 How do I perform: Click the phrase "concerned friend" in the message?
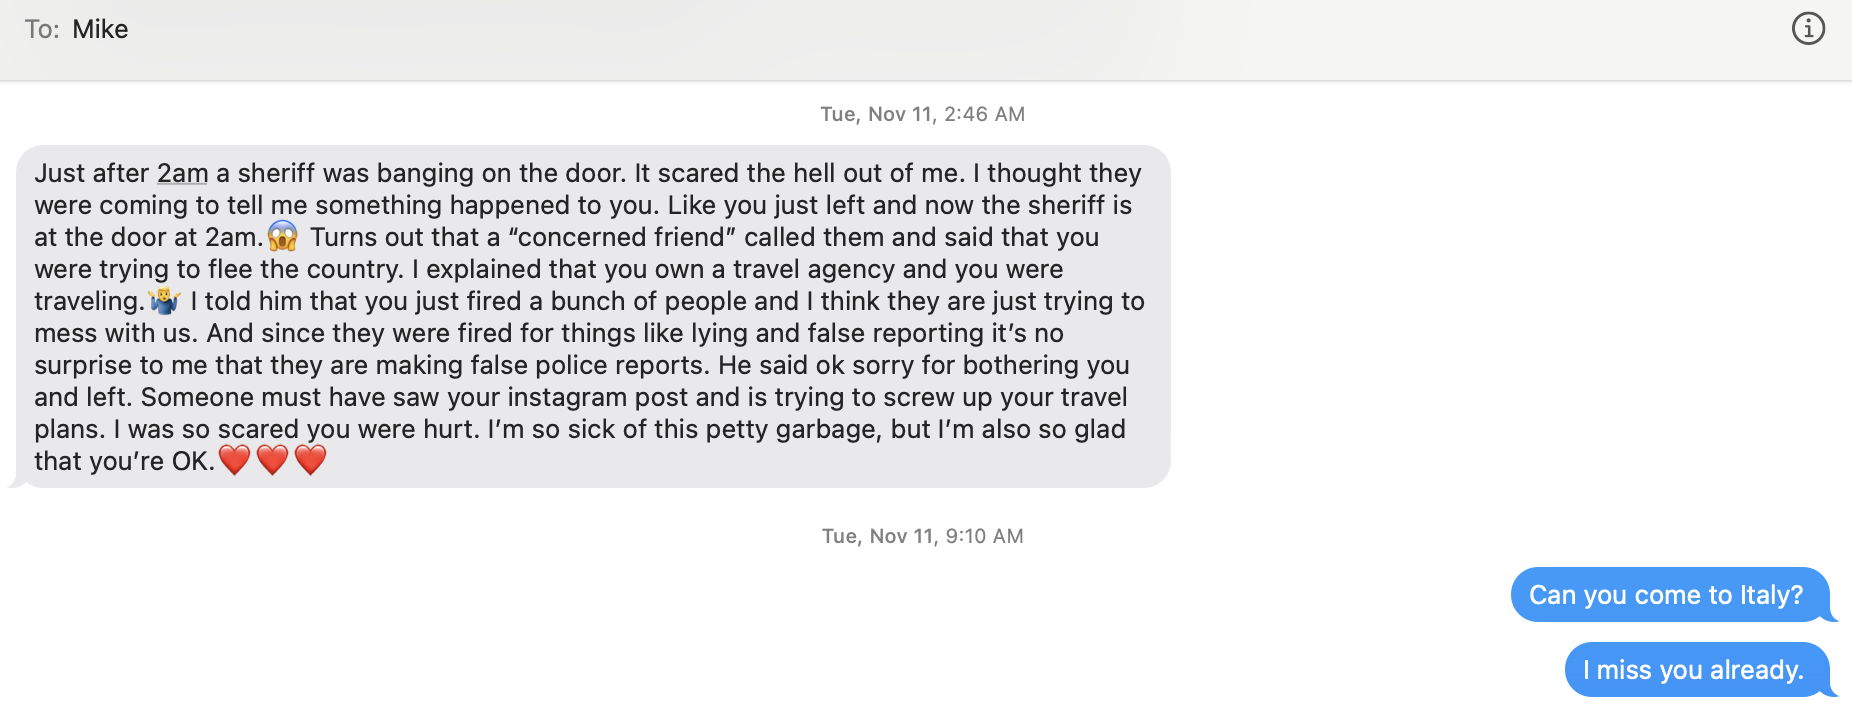click(621, 237)
